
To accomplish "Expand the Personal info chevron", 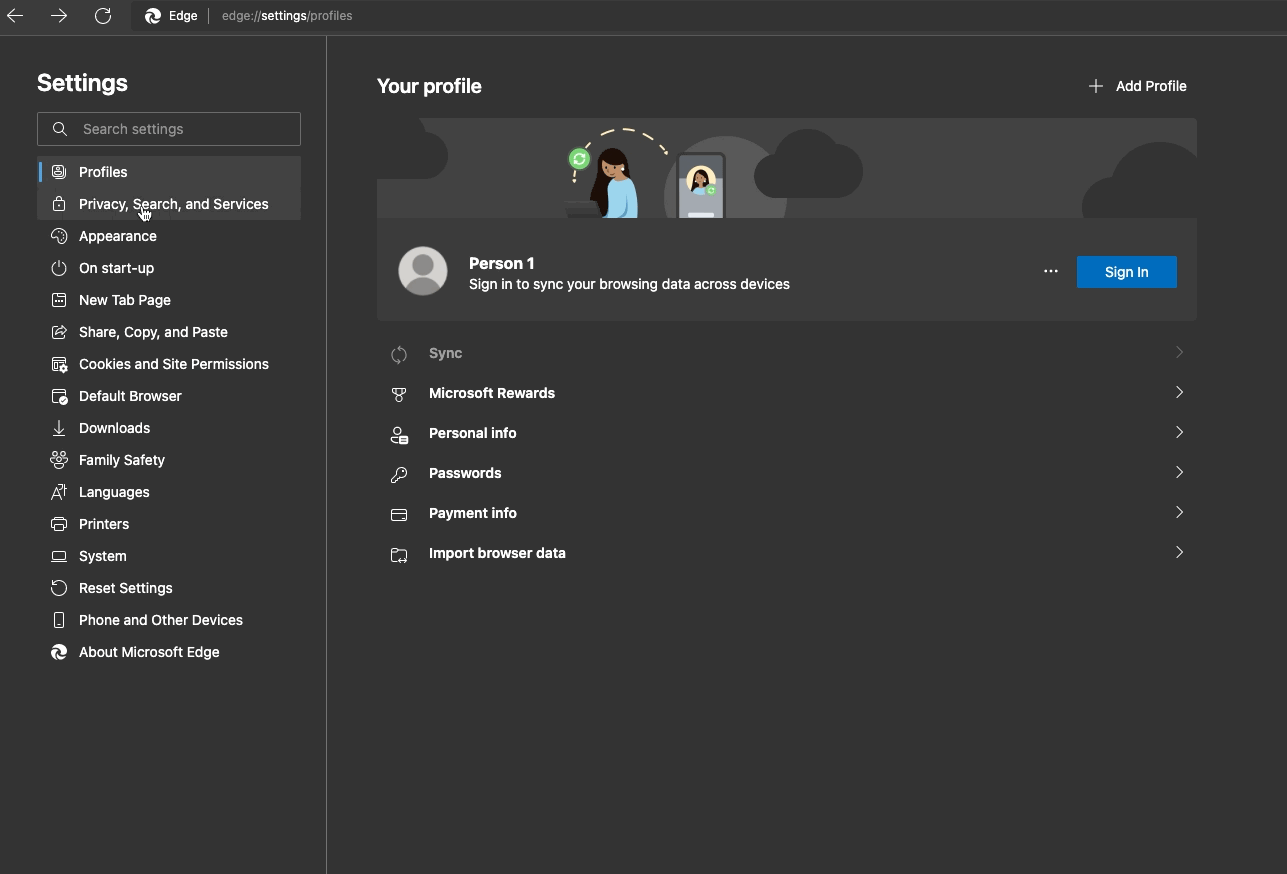I will click(x=1179, y=432).
